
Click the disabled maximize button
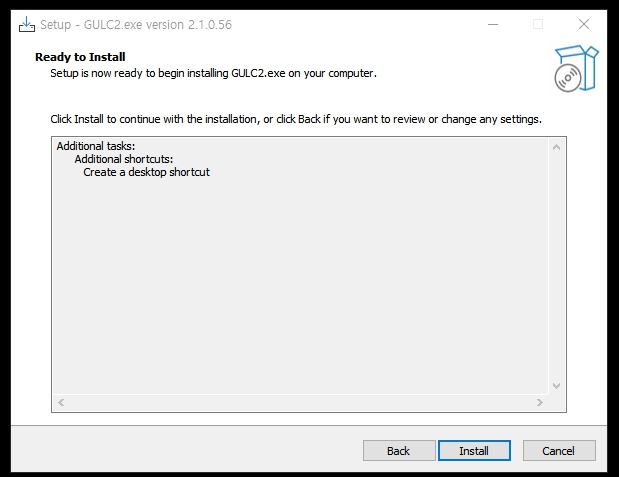point(538,24)
